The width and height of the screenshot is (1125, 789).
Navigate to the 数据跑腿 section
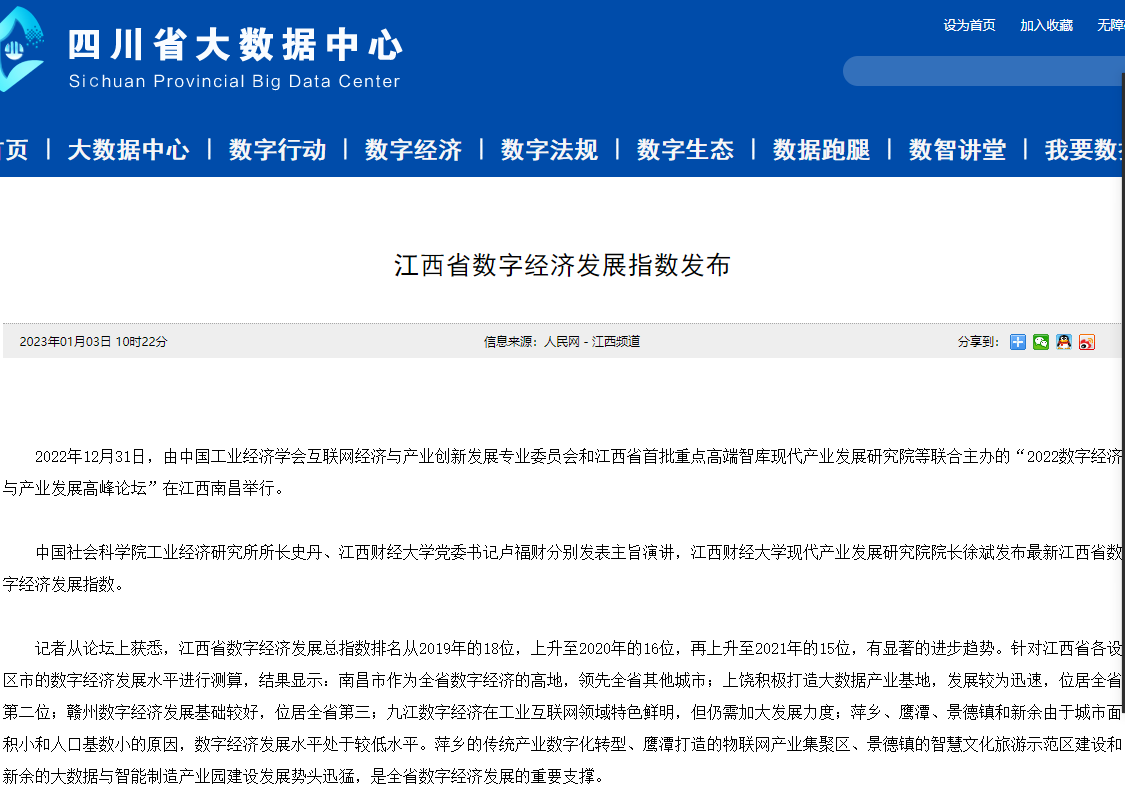point(821,150)
